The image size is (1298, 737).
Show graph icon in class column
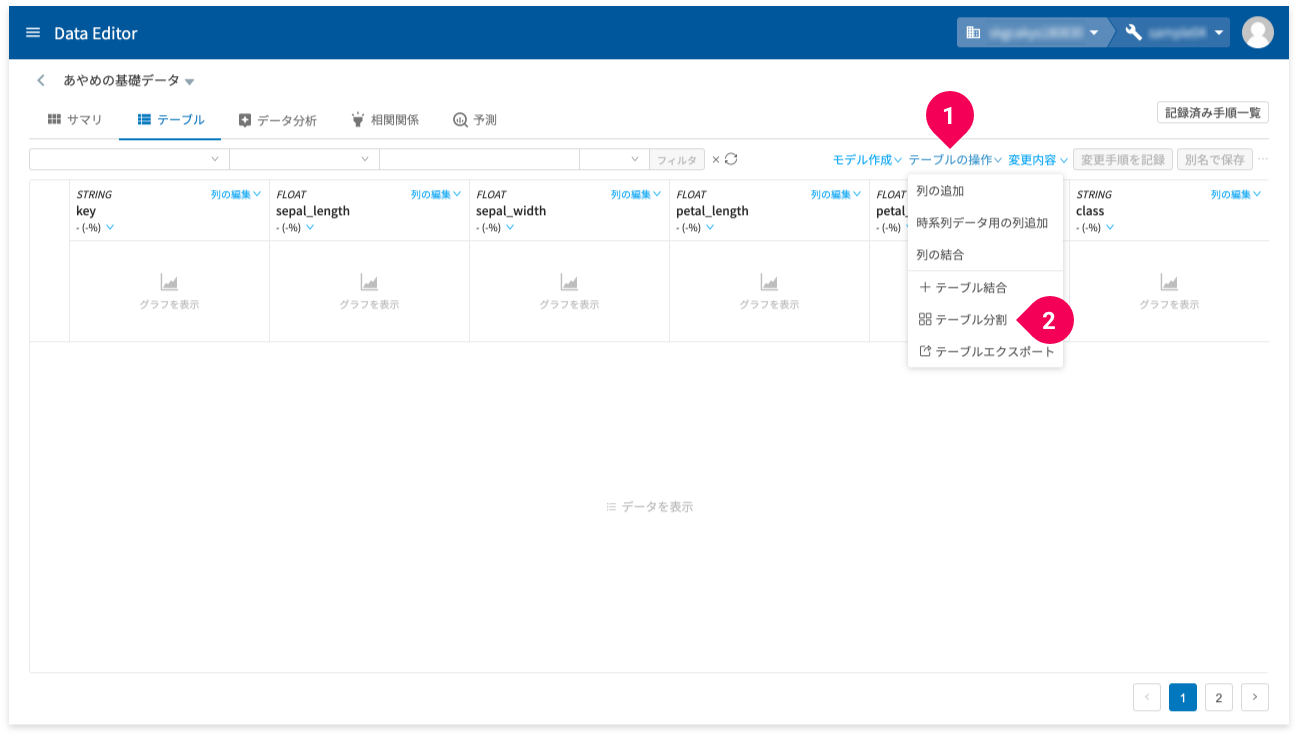(x=1169, y=283)
